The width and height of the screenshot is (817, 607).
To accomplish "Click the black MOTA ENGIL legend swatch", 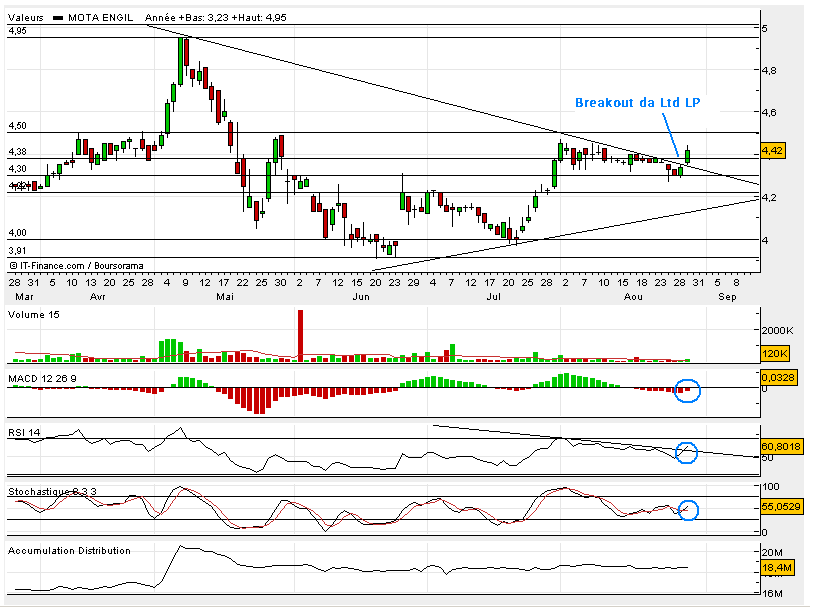I will click(x=58, y=18).
